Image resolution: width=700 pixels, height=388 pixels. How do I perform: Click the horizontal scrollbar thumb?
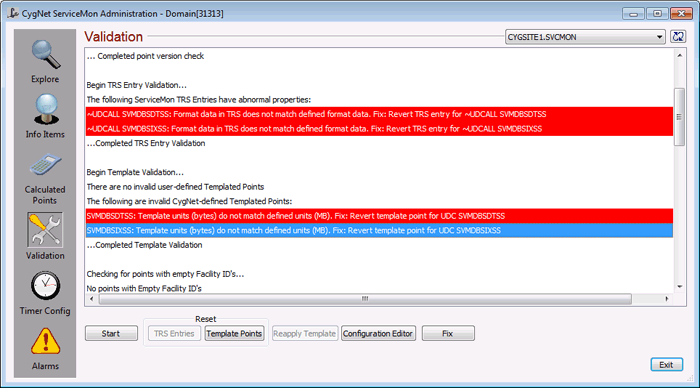[x=365, y=299]
